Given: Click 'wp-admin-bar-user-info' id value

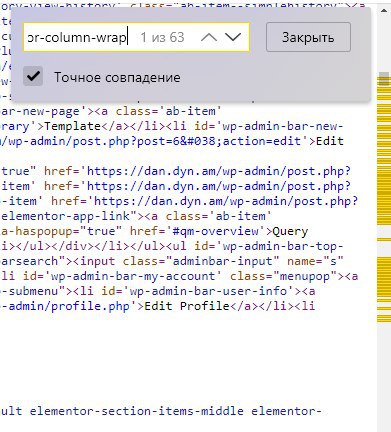Looking at the screenshot, I should point(208,291).
